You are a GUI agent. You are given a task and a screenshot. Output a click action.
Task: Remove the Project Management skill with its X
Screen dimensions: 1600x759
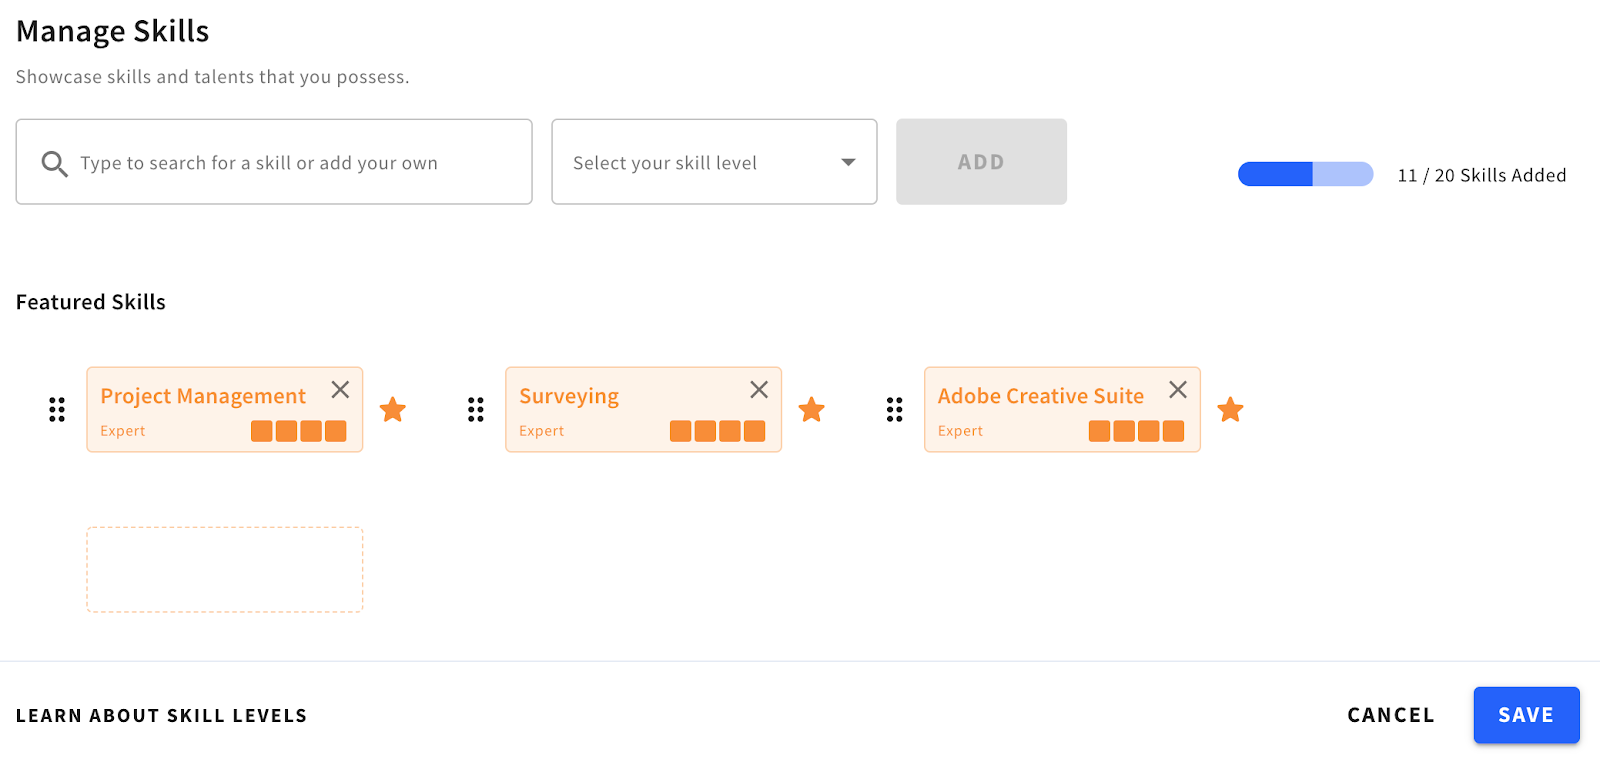340,390
